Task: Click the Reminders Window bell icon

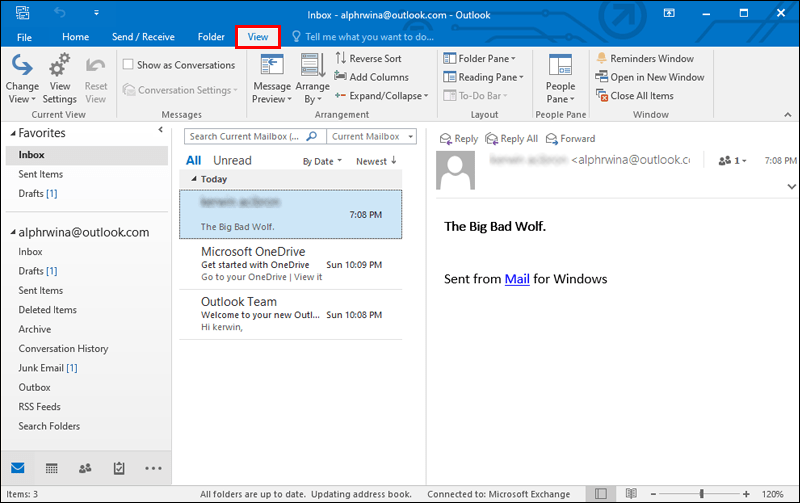Action: tap(602, 58)
